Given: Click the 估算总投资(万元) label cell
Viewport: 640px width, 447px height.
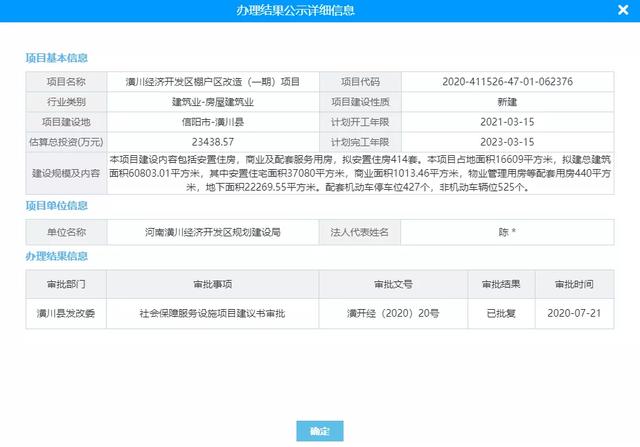Looking at the screenshot, I should coord(66,142).
